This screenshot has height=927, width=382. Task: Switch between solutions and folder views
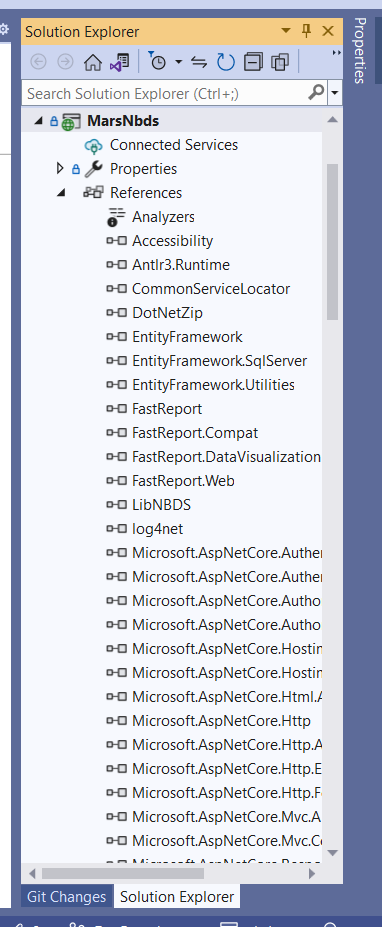click(119, 62)
